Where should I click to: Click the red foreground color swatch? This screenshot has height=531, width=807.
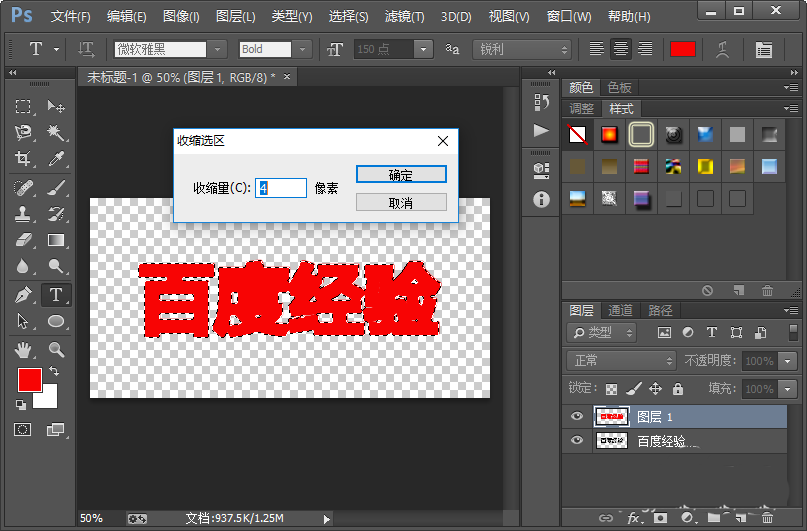click(x=30, y=380)
